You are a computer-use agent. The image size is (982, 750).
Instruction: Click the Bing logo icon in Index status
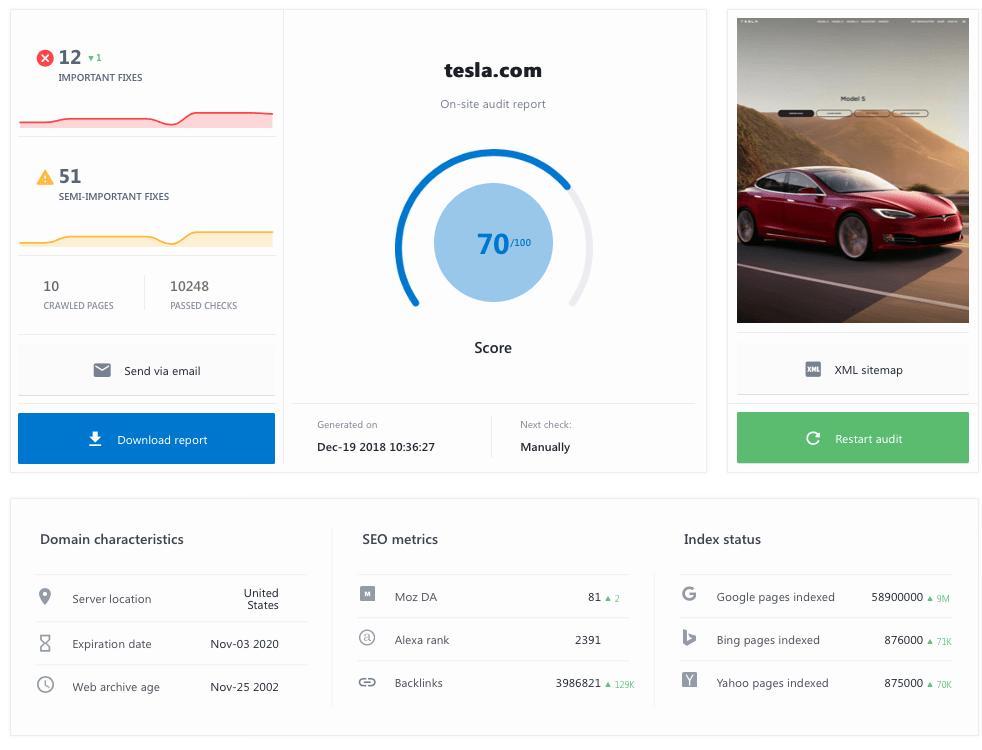click(689, 637)
